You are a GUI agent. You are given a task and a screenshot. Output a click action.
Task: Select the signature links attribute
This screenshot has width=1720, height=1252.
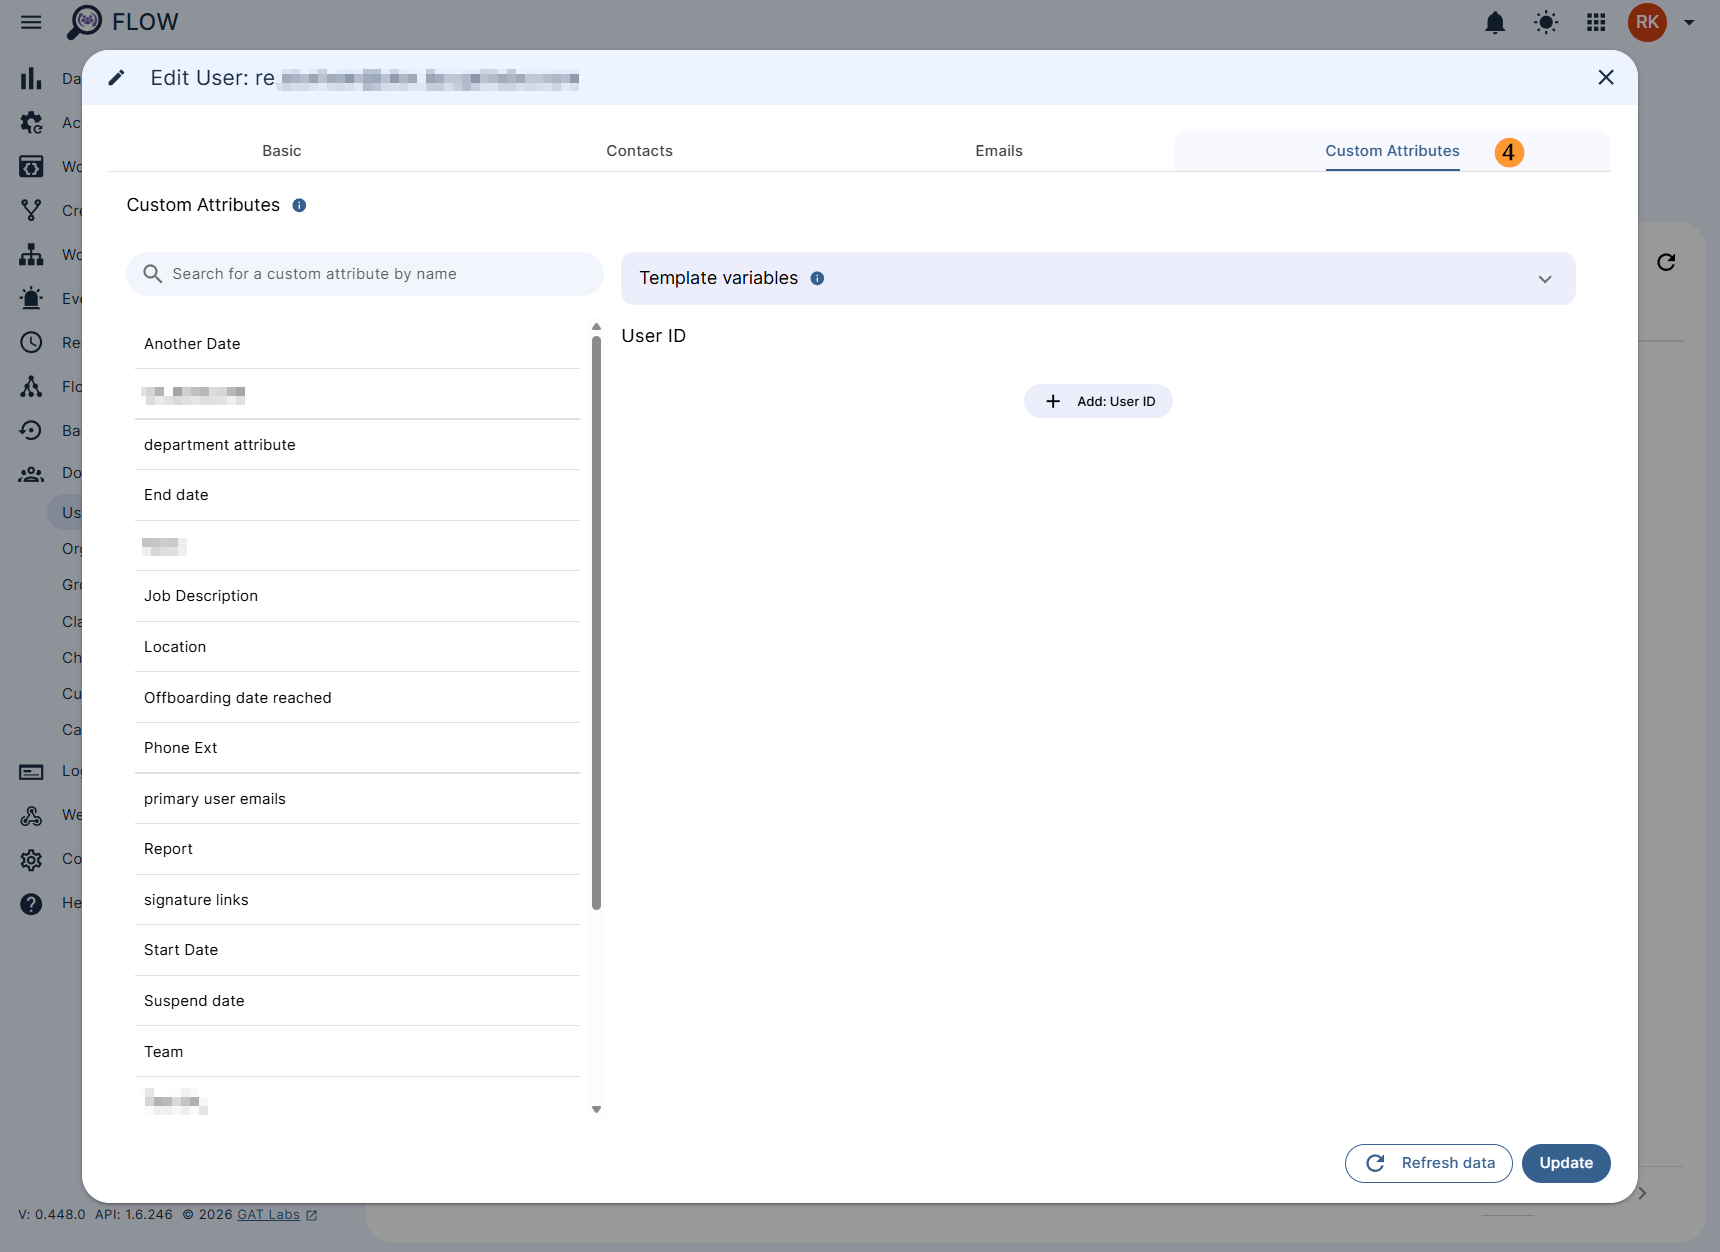(357, 900)
